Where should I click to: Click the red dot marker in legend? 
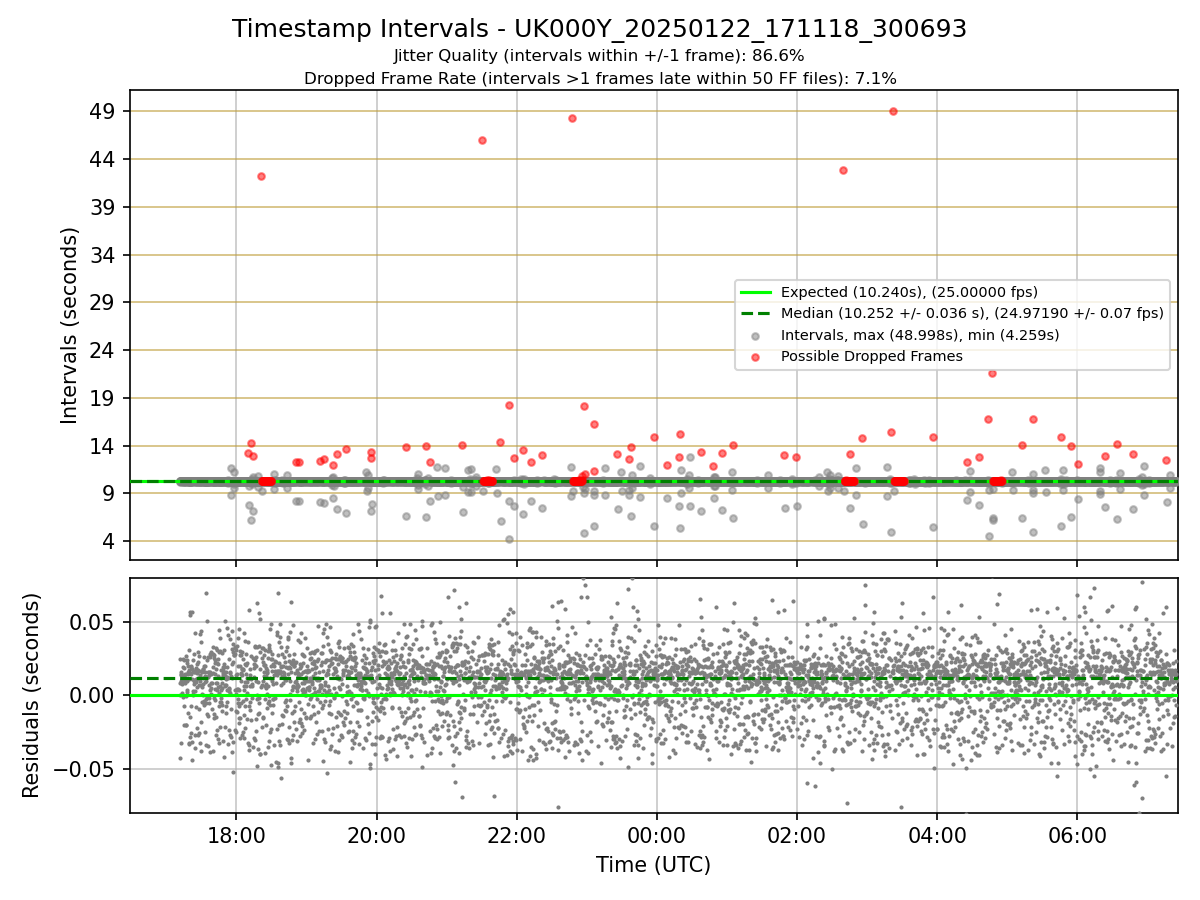coord(756,356)
